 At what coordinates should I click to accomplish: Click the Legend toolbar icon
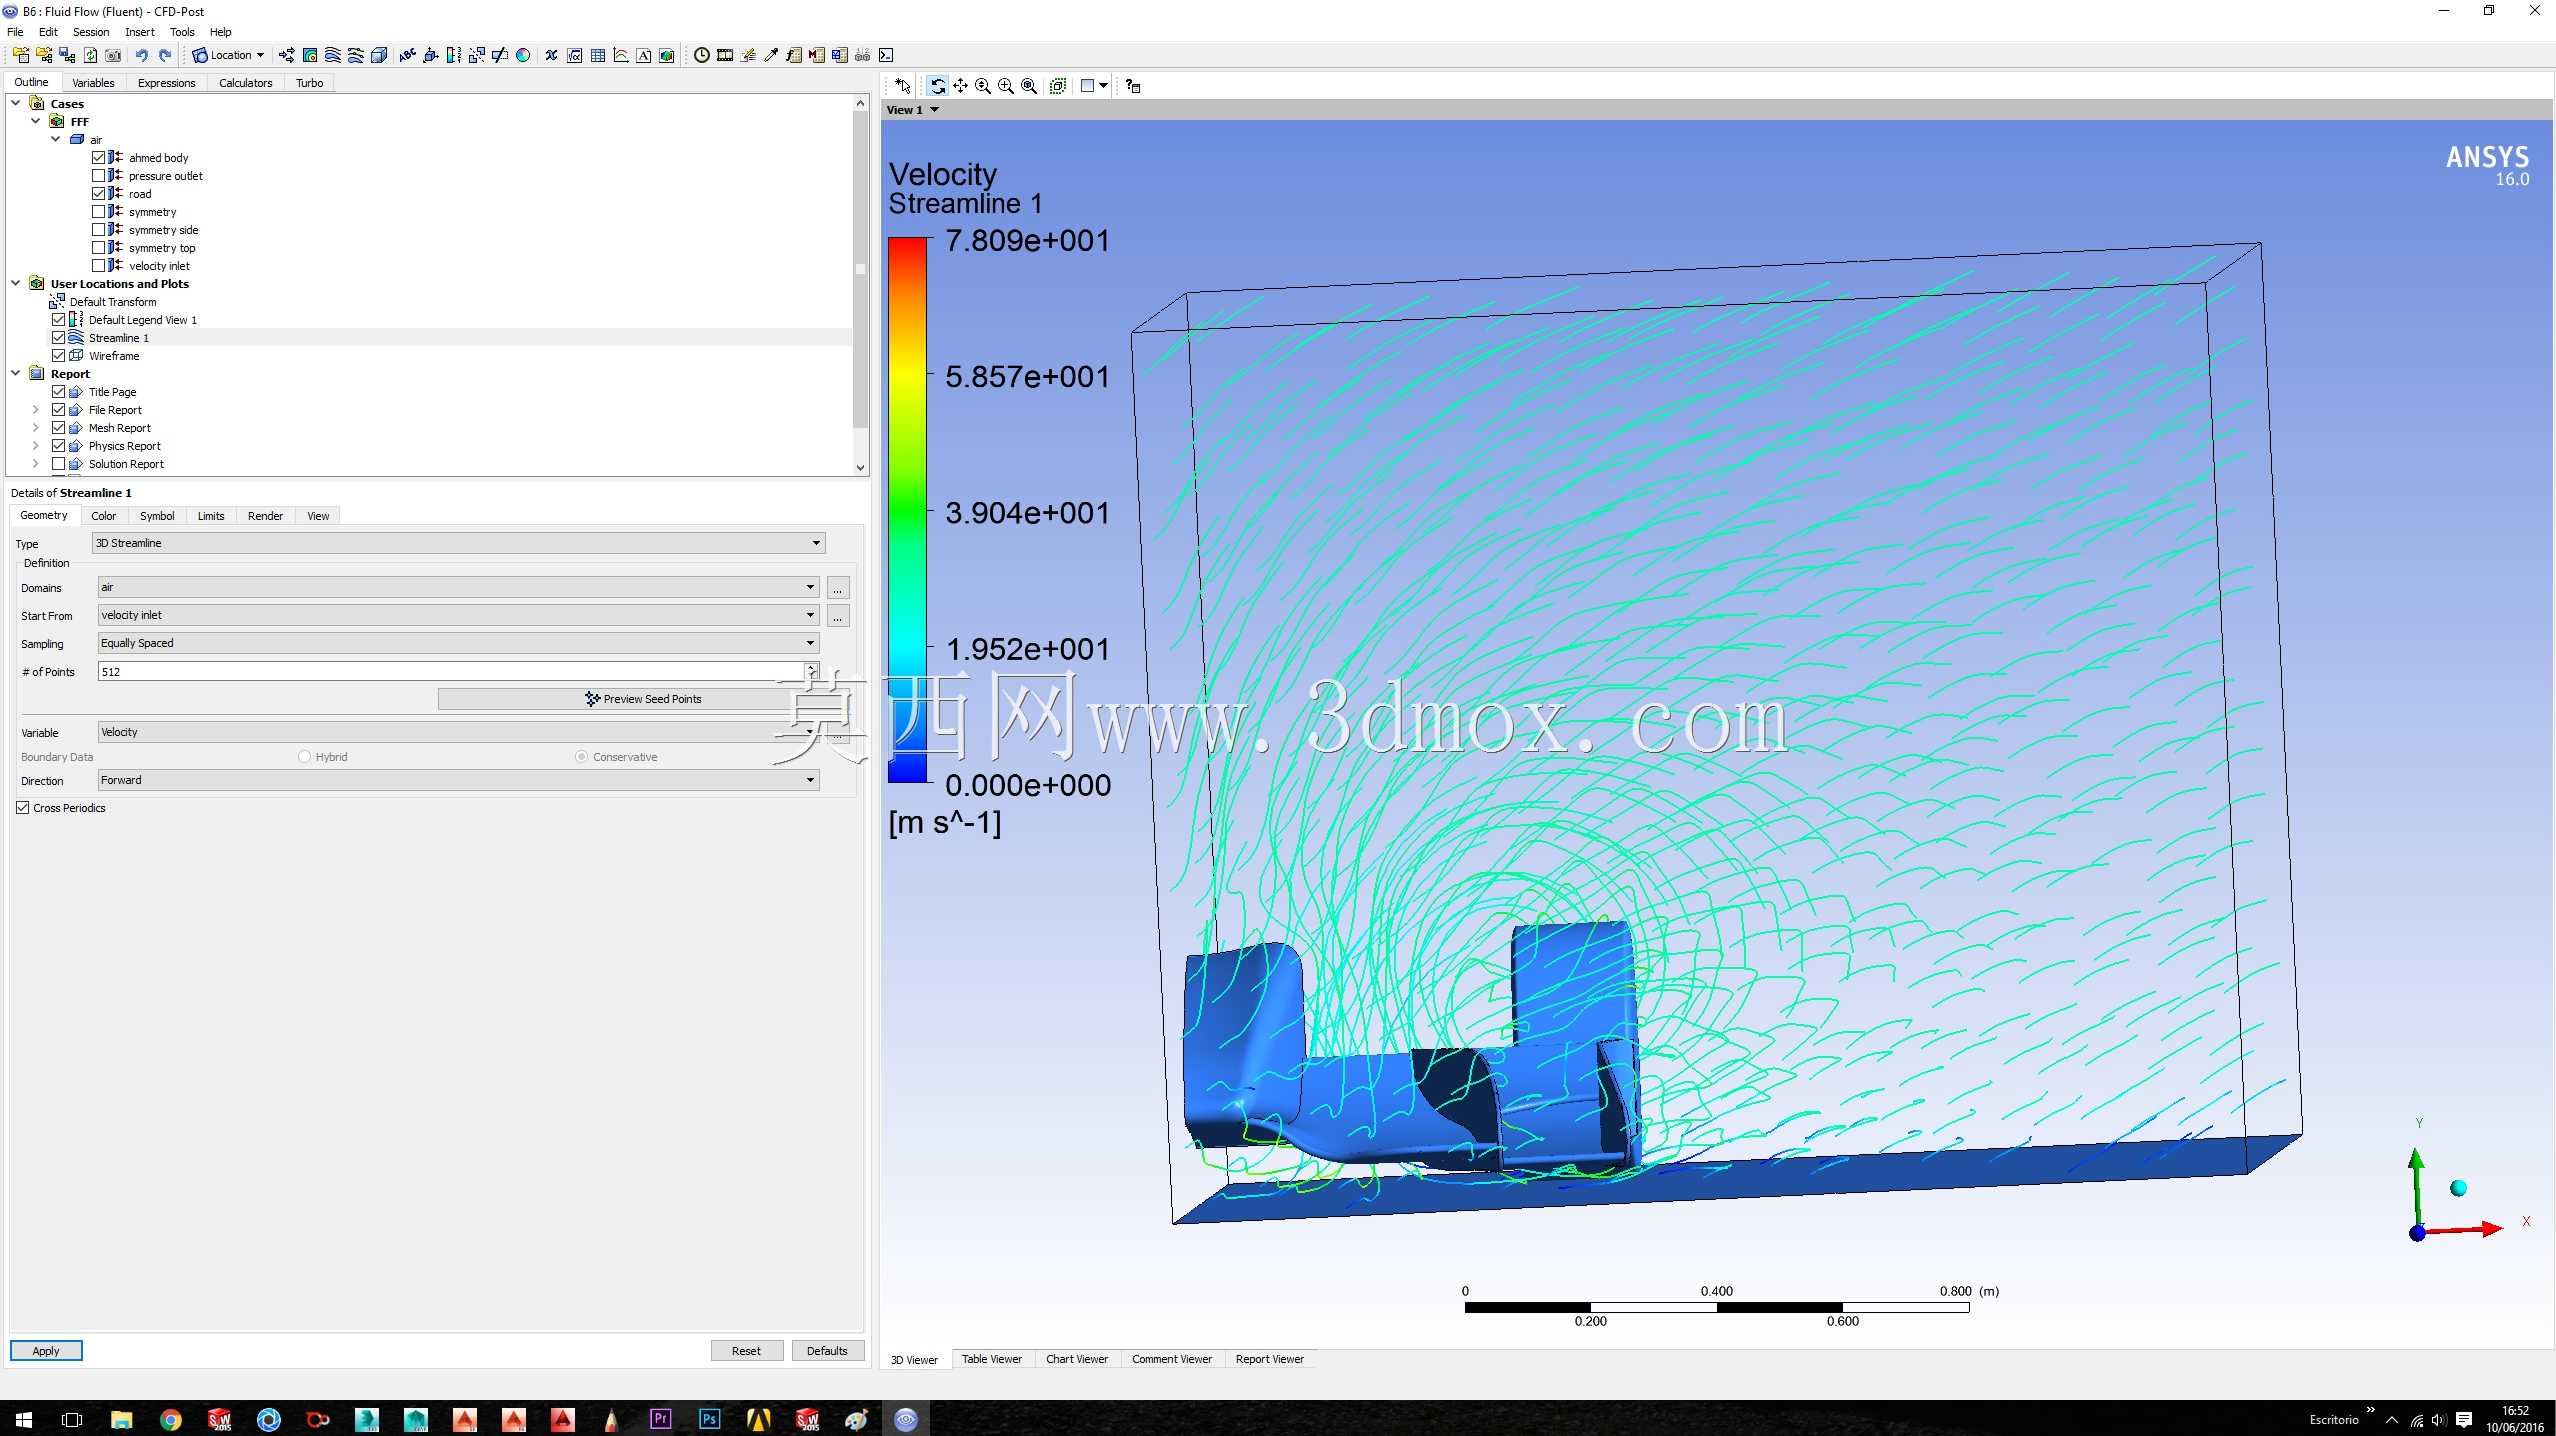(x=454, y=55)
